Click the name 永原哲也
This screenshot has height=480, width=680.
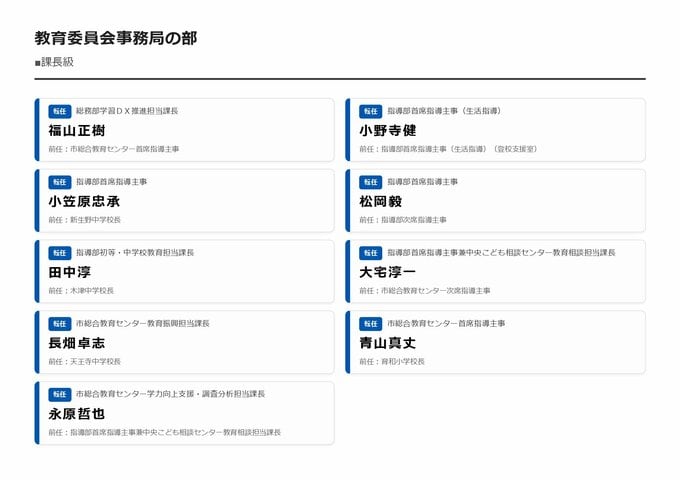(76, 413)
